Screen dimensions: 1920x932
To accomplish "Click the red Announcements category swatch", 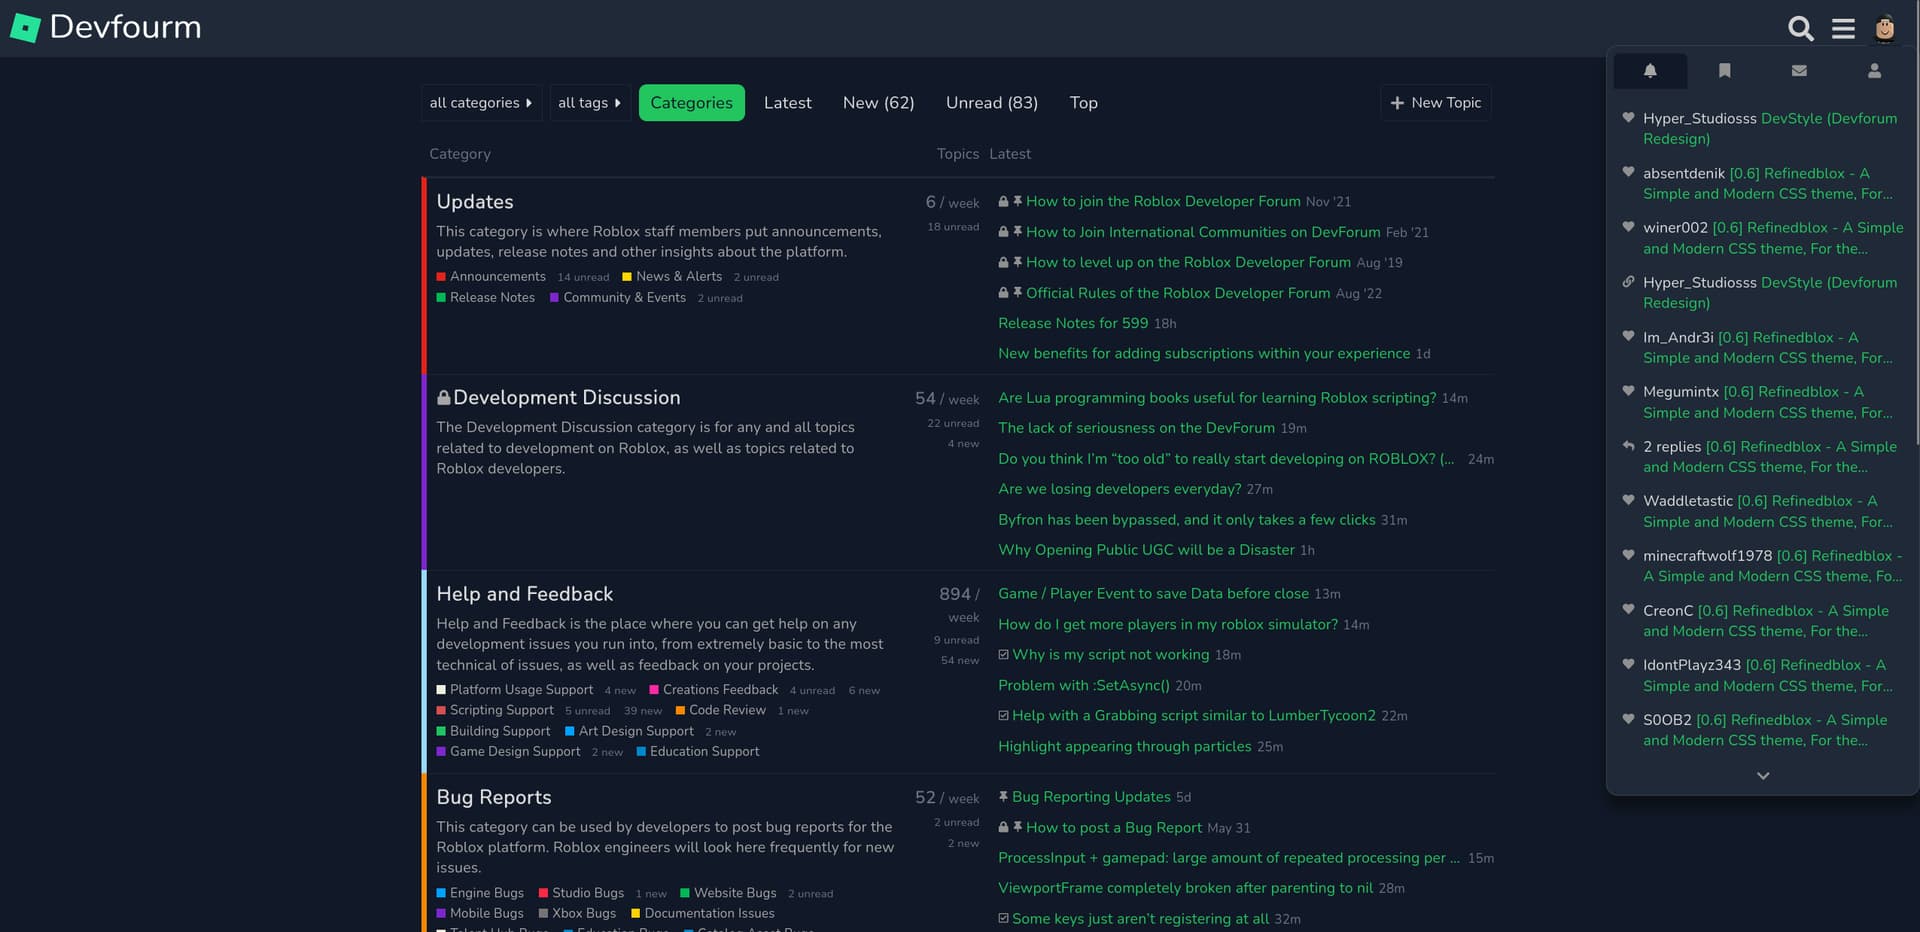I will pyautogui.click(x=440, y=277).
